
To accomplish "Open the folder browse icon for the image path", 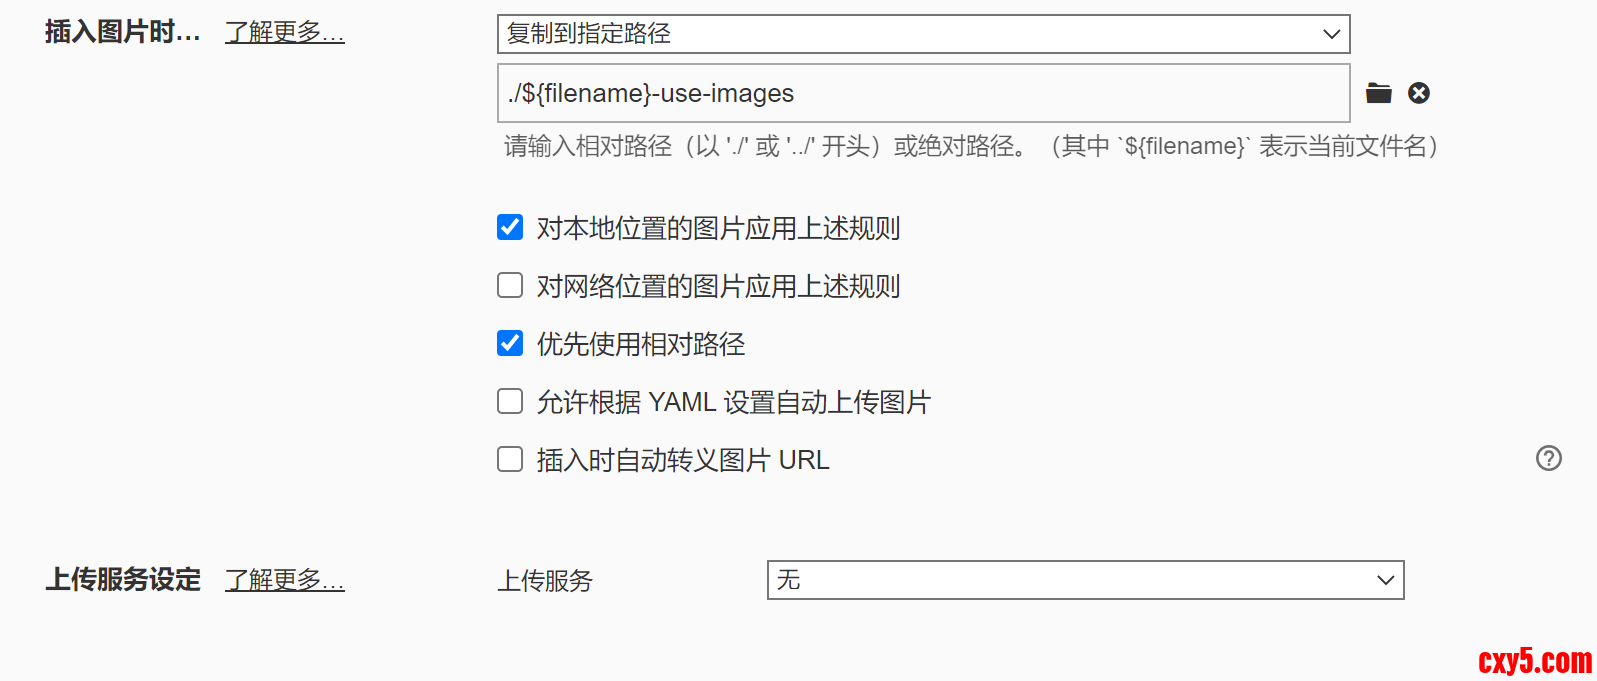I will tap(1378, 93).
